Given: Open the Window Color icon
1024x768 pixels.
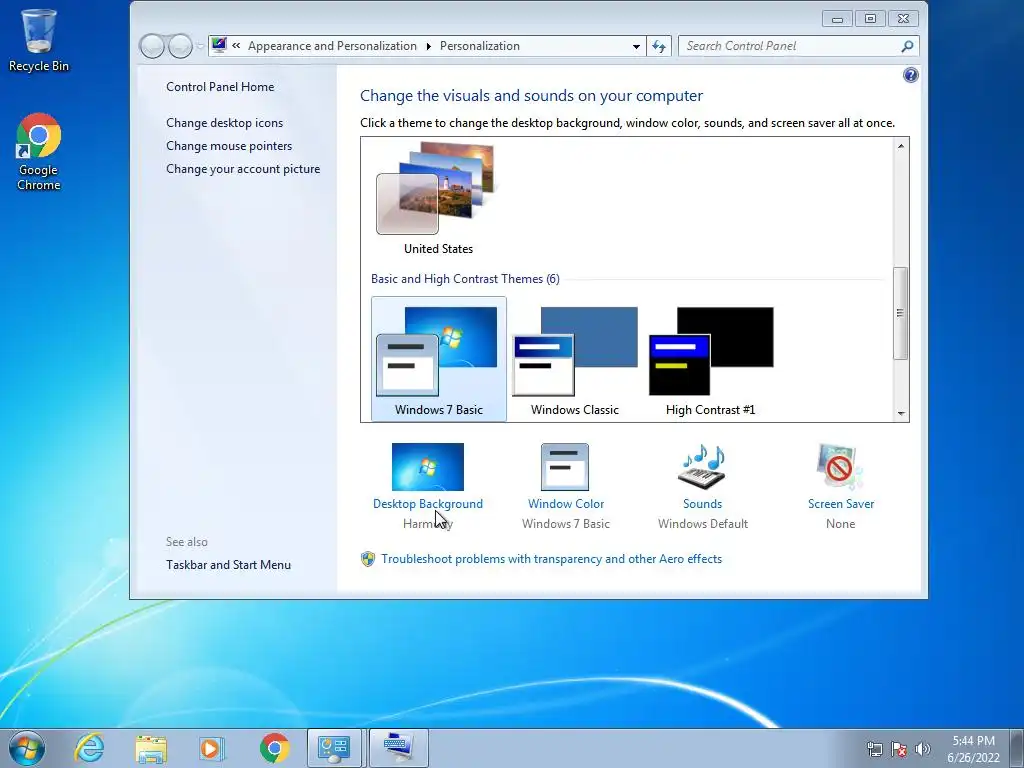Looking at the screenshot, I should pyautogui.click(x=565, y=467).
